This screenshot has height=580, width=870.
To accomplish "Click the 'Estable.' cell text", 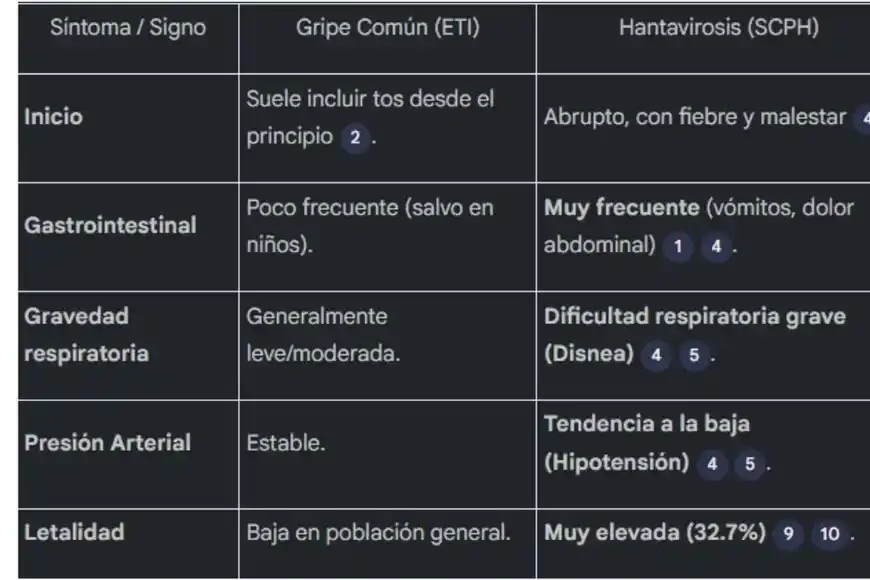I will (x=286, y=443).
